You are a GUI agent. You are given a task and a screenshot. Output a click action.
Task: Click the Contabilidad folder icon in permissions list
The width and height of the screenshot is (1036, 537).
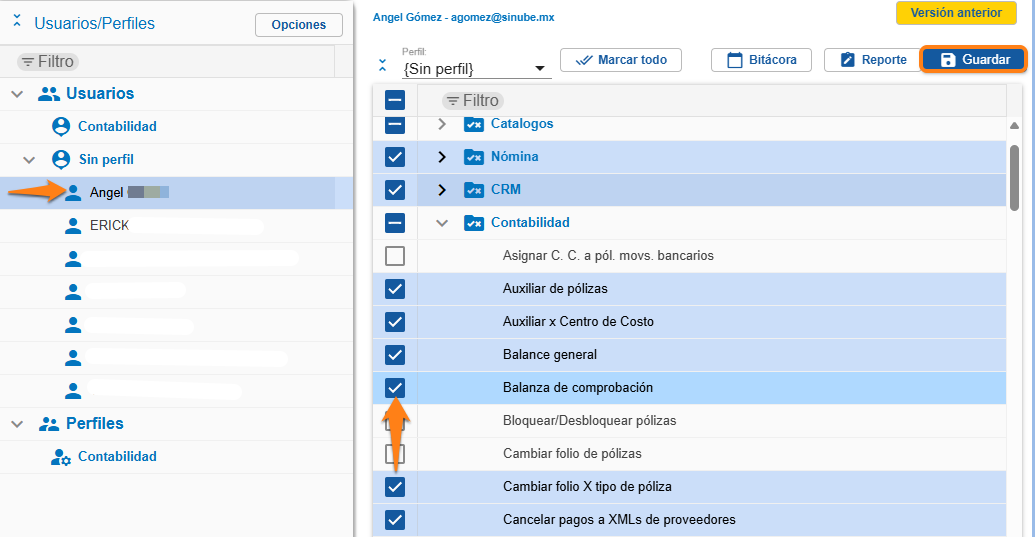click(x=473, y=223)
